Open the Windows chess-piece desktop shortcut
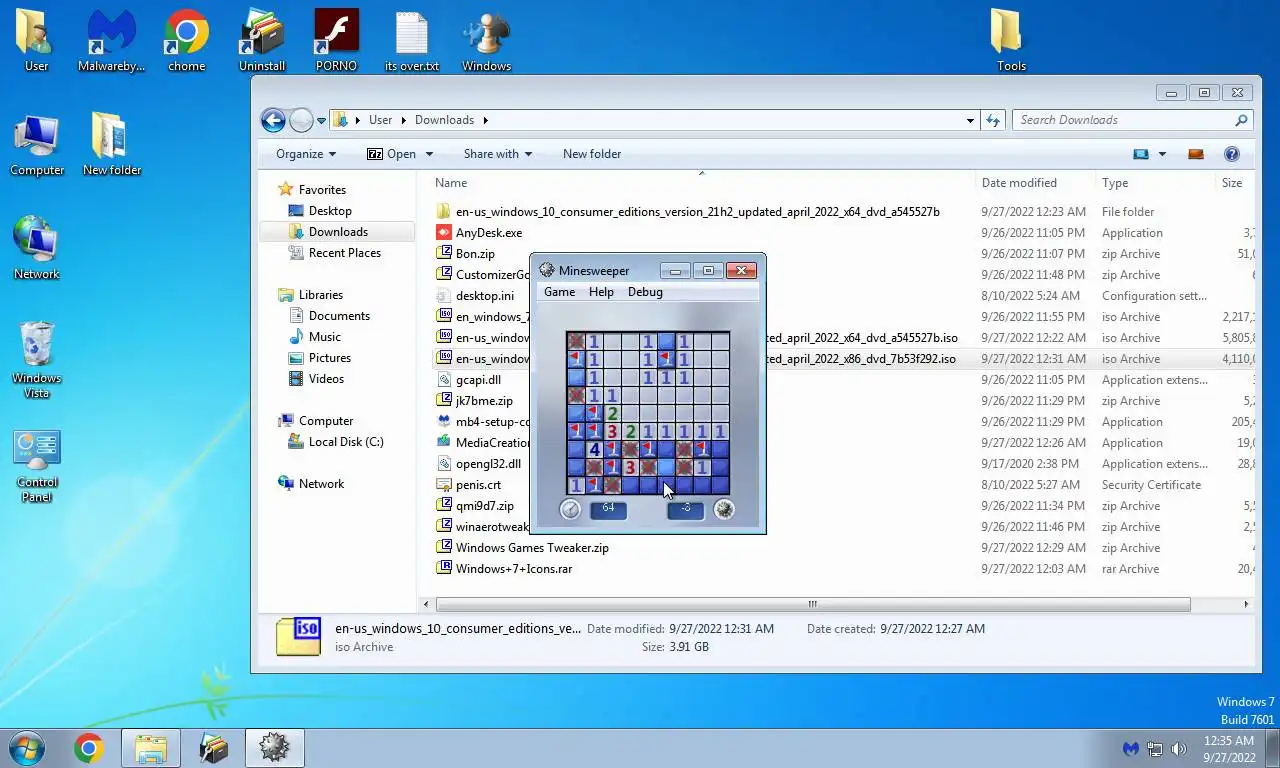The width and height of the screenshot is (1280, 768). coord(487,42)
